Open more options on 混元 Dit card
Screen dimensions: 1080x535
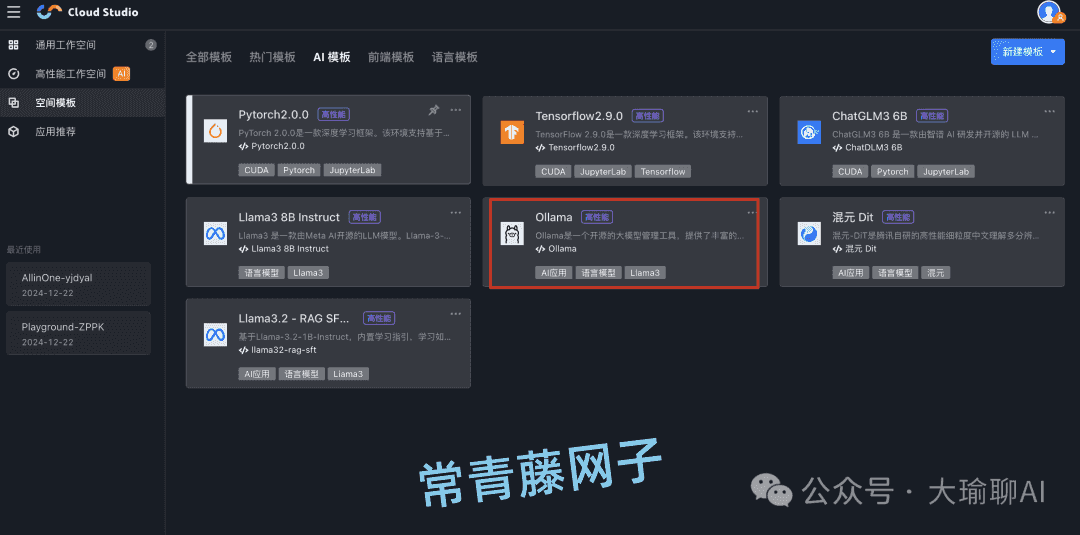click(x=1049, y=212)
